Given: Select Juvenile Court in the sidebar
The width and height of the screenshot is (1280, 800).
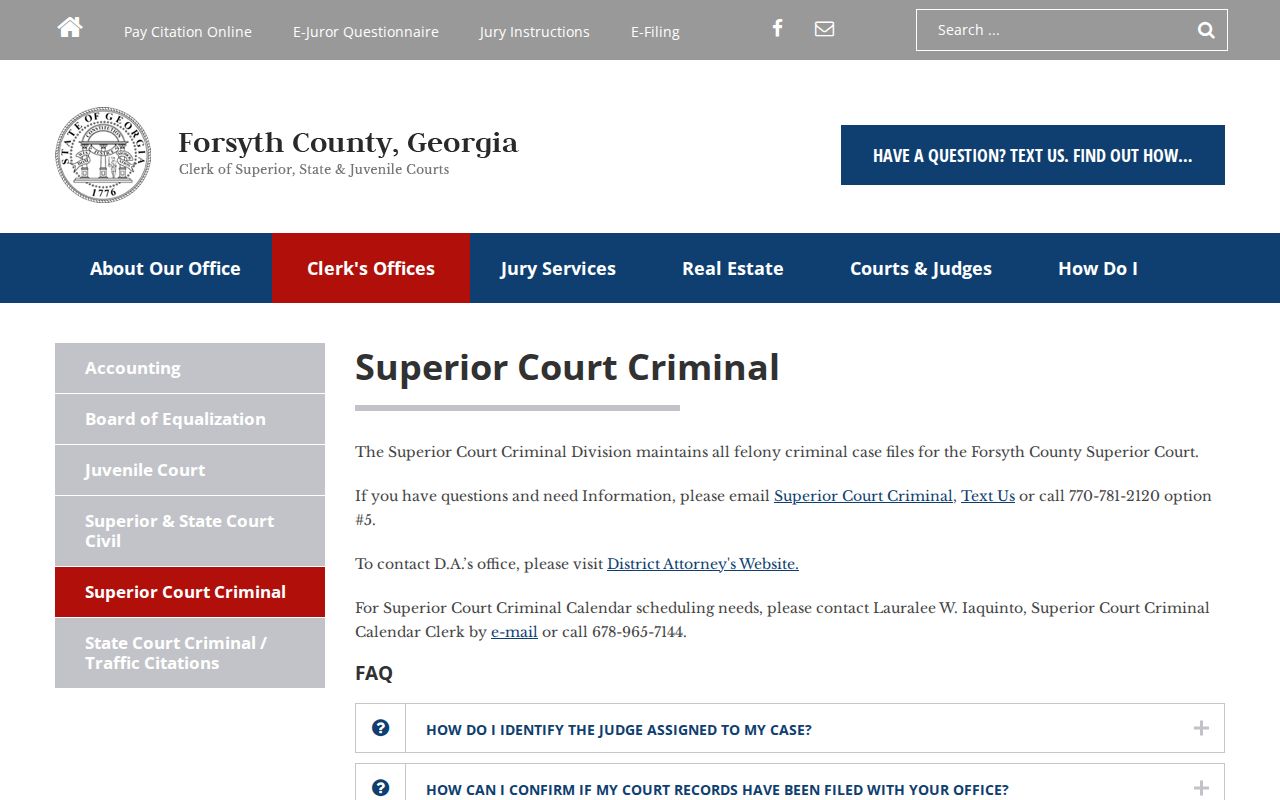Looking at the screenshot, I should (x=190, y=470).
